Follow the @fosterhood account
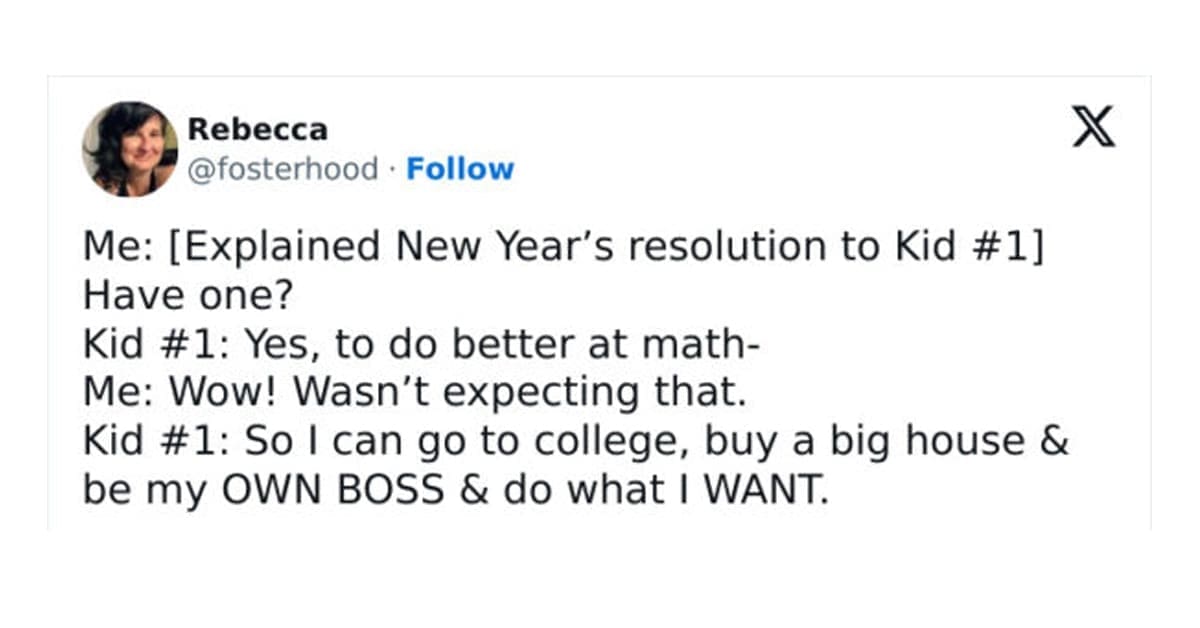The width and height of the screenshot is (1200, 628). [460, 169]
